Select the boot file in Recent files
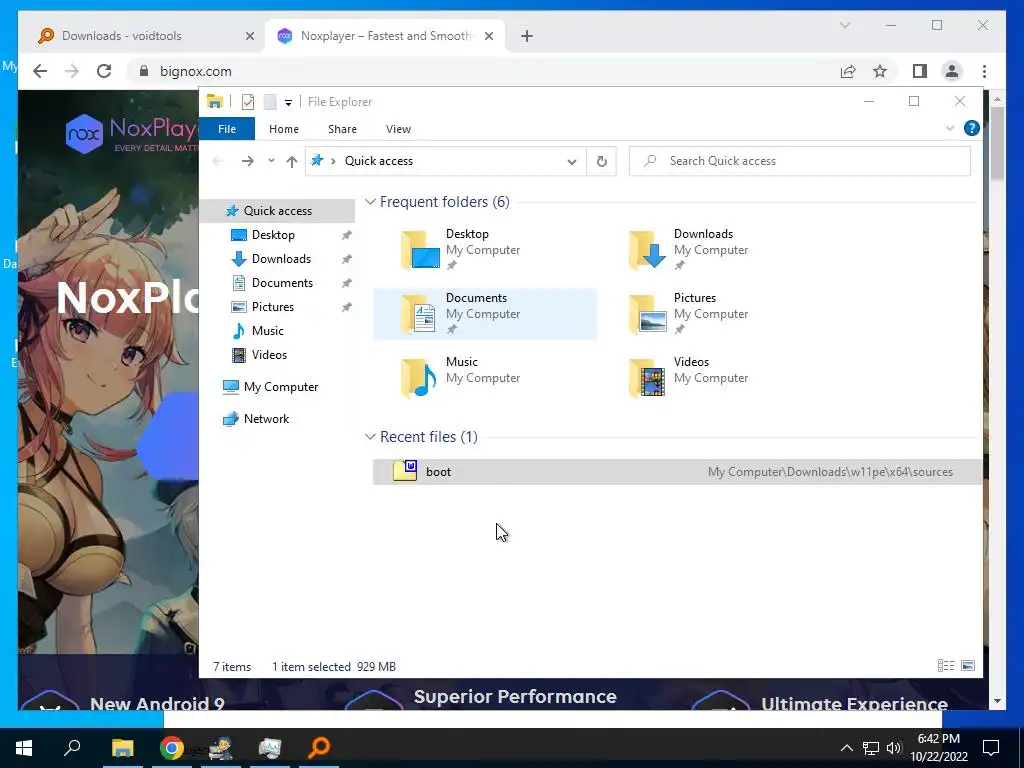Viewport: 1024px width, 768px height. (x=677, y=472)
